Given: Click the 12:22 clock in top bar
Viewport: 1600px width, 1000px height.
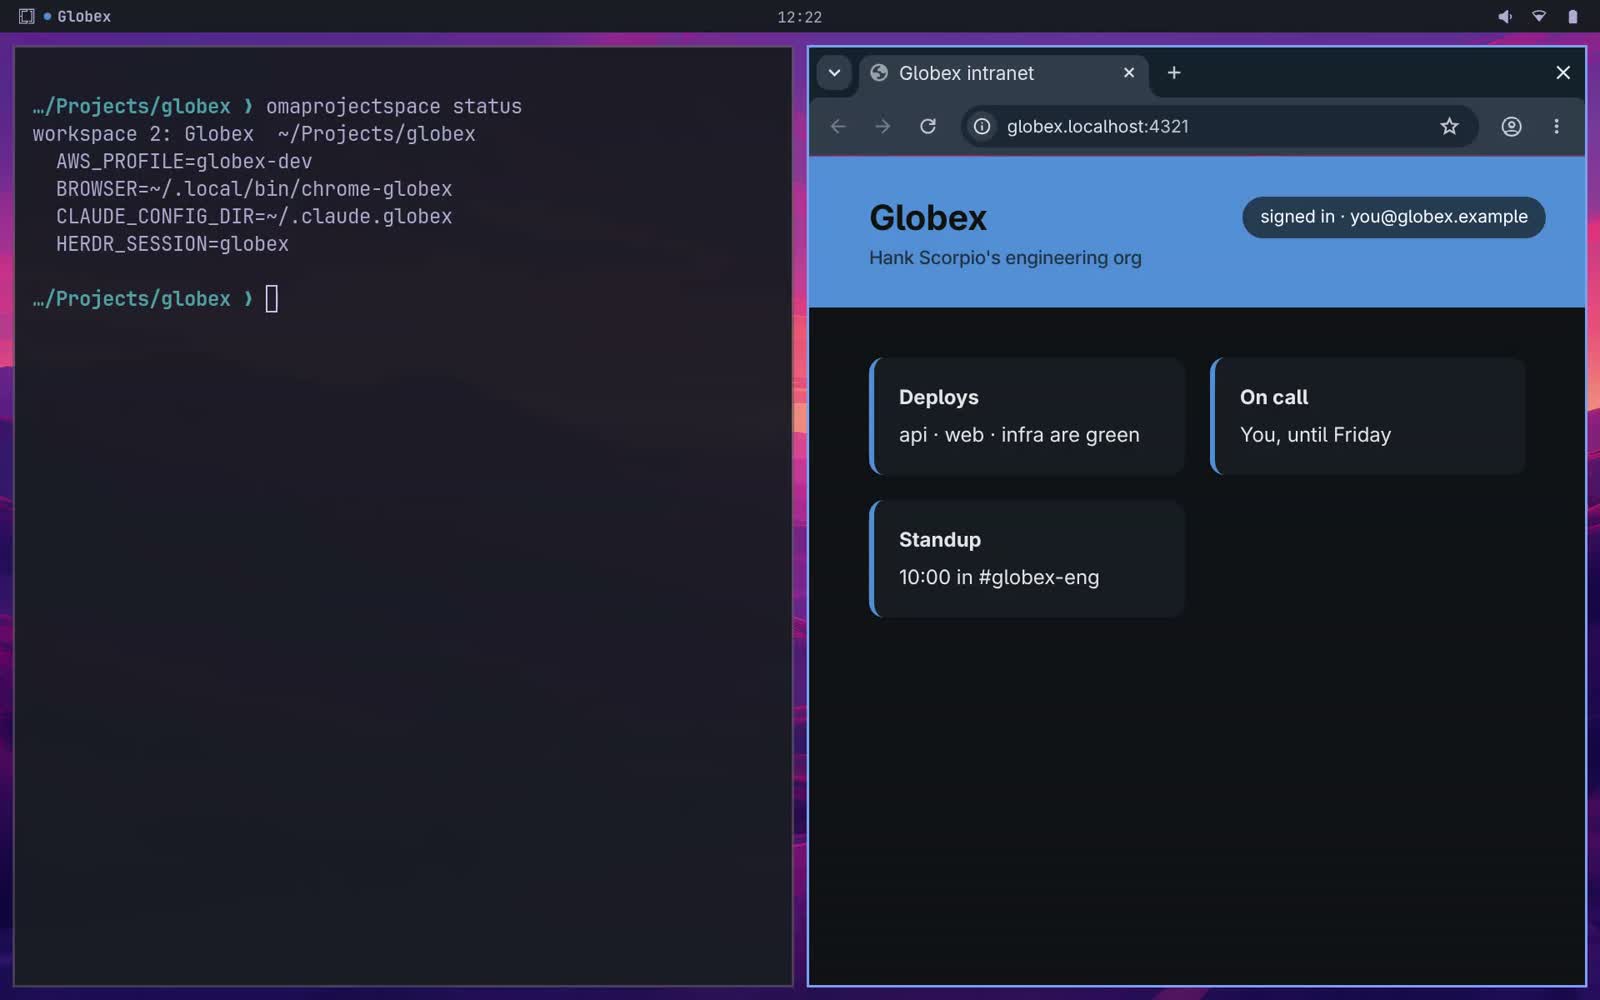Looking at the screenshot, I should (x=799, y=17).
